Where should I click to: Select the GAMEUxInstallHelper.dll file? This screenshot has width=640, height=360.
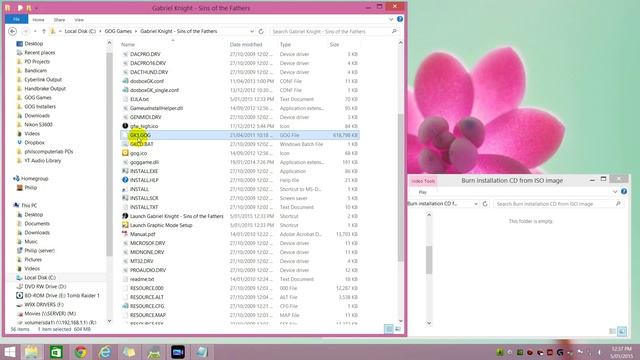pyautogui.click(x=156, y=108)
